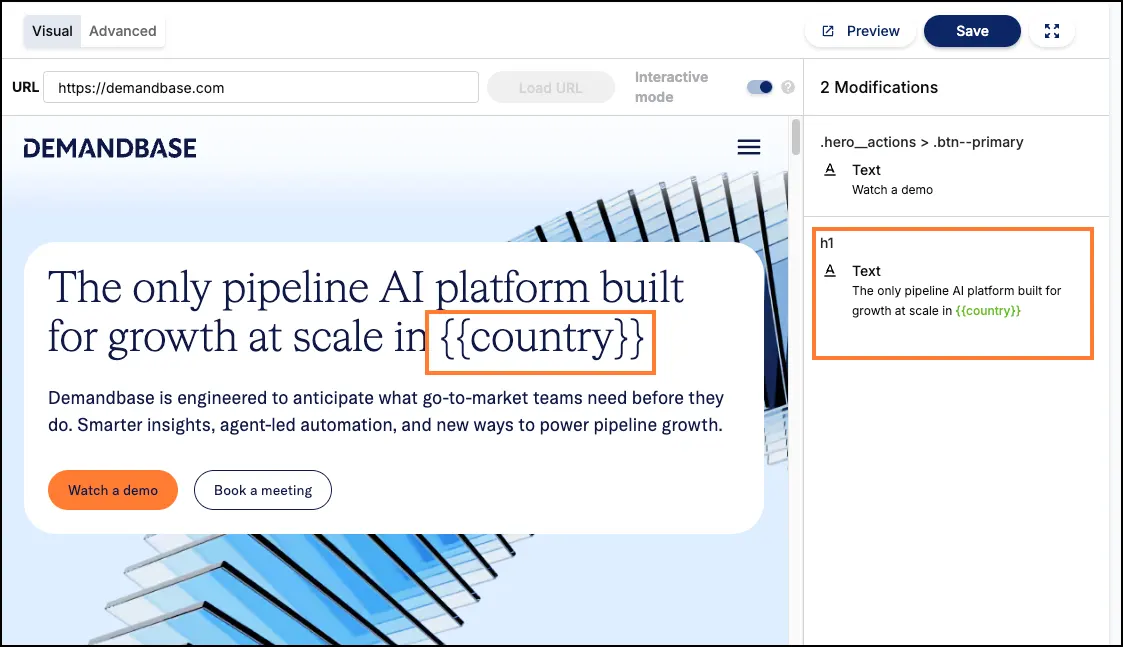Click the help question-mark icon near Interactive mode
1123x647 pixels.
pyautogui.click(x=789, y=87)
